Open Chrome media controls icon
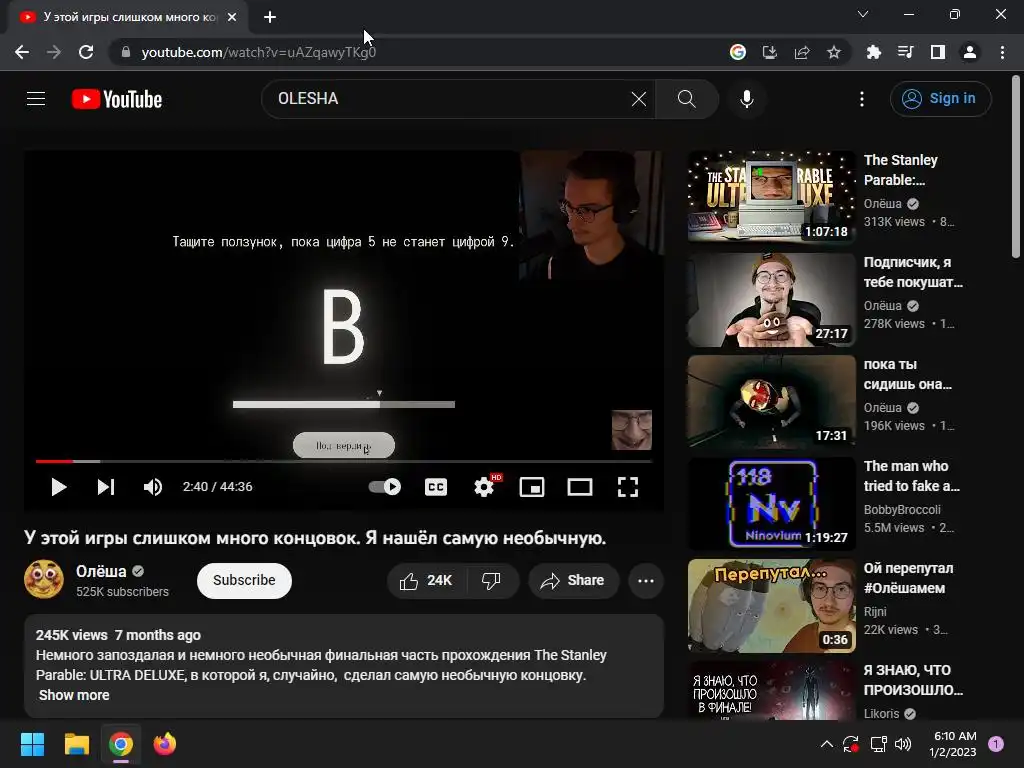 pos(906,52)
